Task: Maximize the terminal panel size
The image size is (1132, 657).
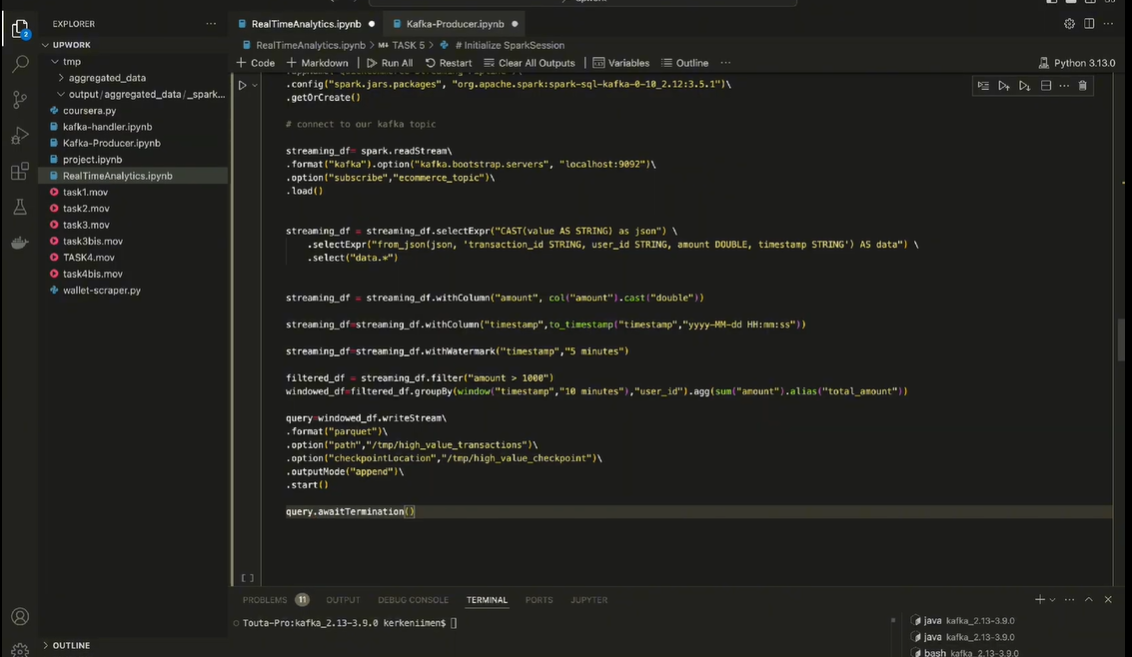Action: 1089,600
